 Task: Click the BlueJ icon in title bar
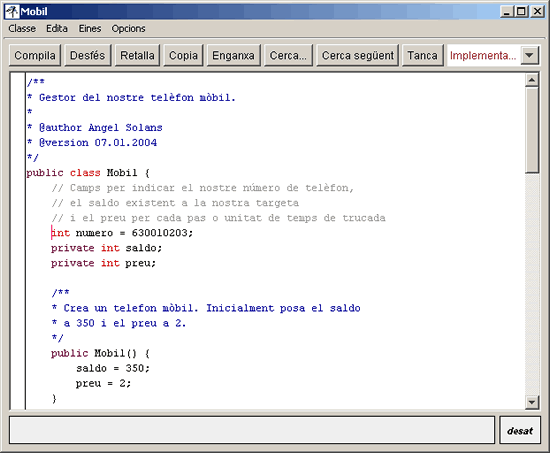[12, 12]
